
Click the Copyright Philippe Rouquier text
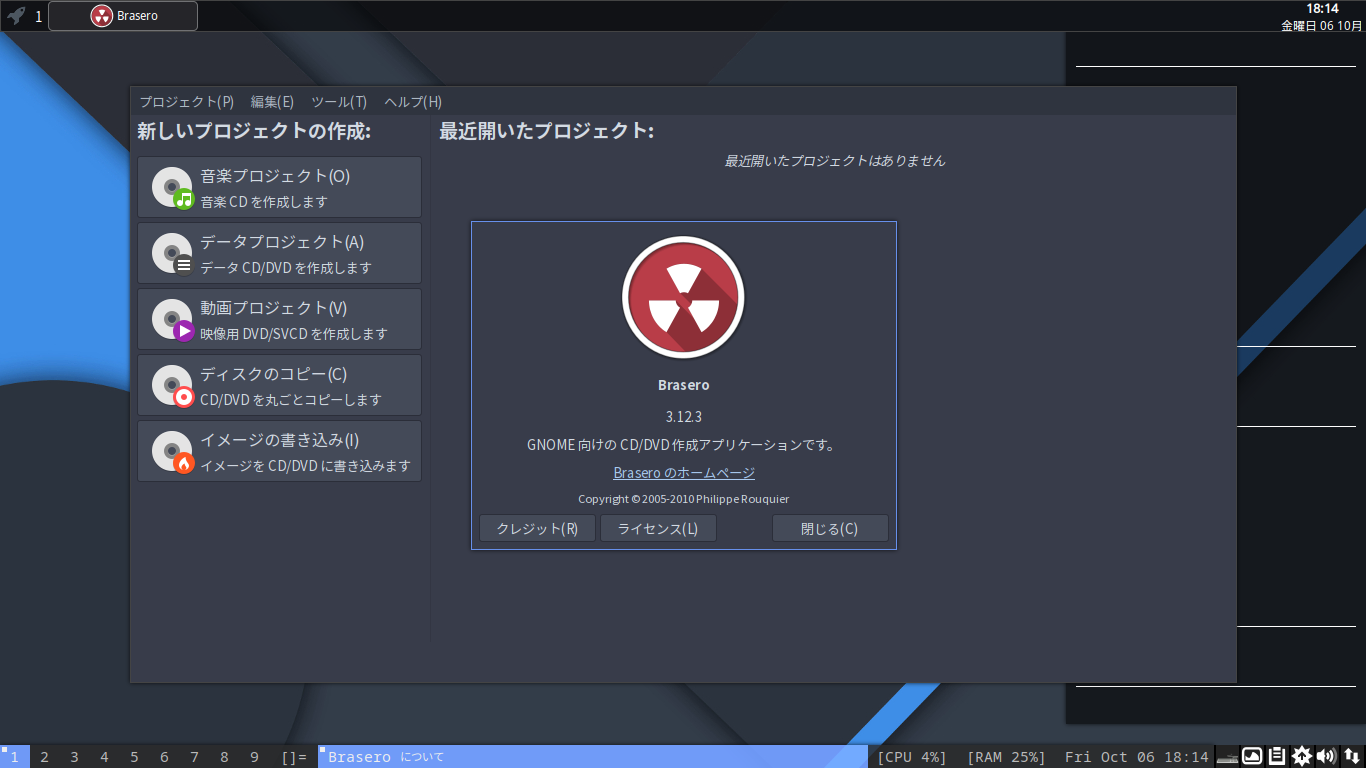(684, 499)
